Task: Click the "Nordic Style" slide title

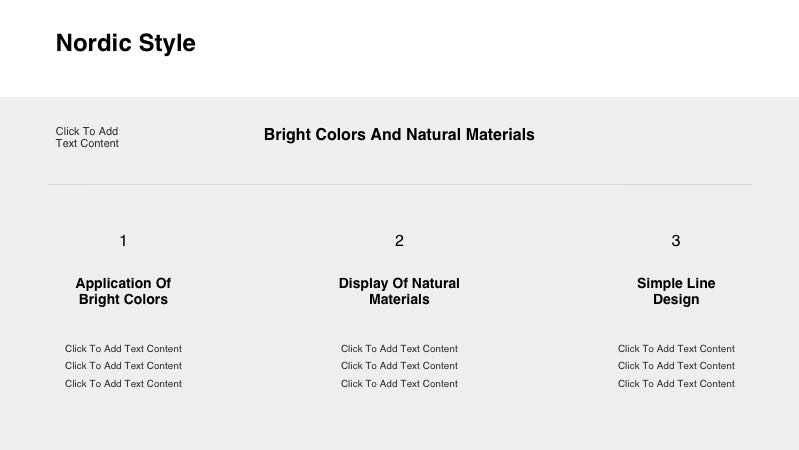Action: [x=126, y=43]
